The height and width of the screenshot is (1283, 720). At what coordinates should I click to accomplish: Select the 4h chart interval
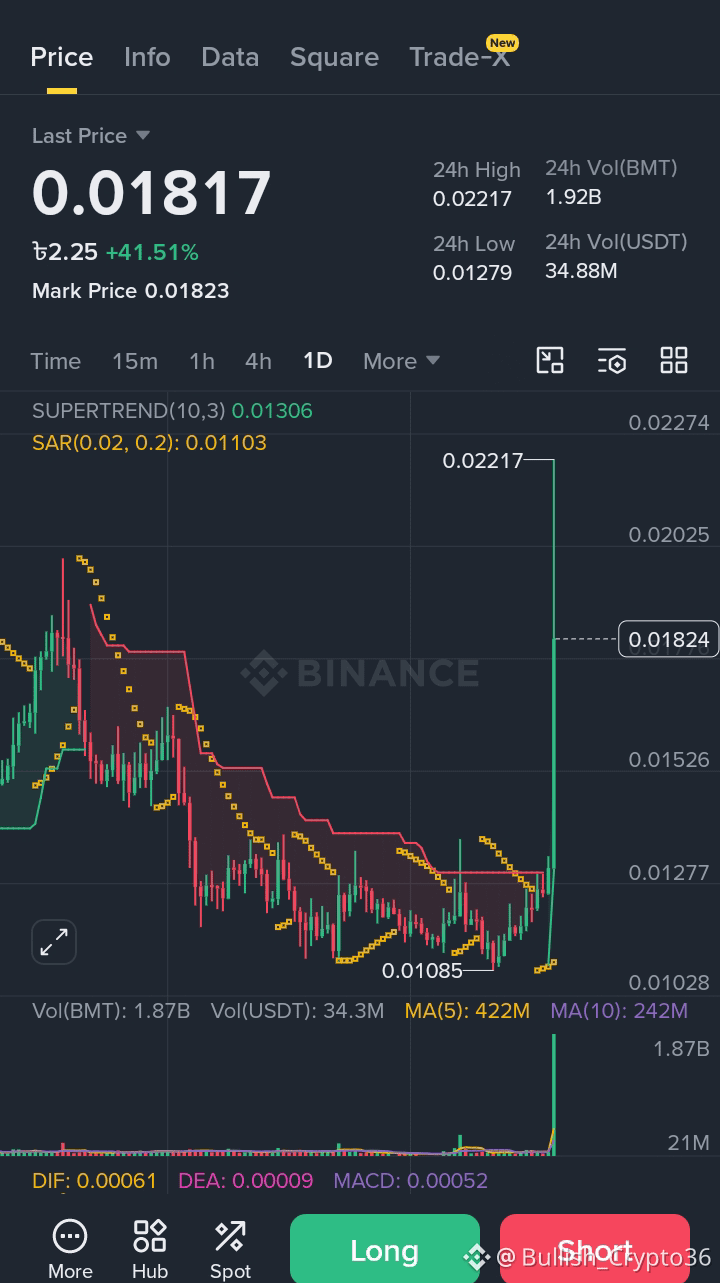[258, 361]
